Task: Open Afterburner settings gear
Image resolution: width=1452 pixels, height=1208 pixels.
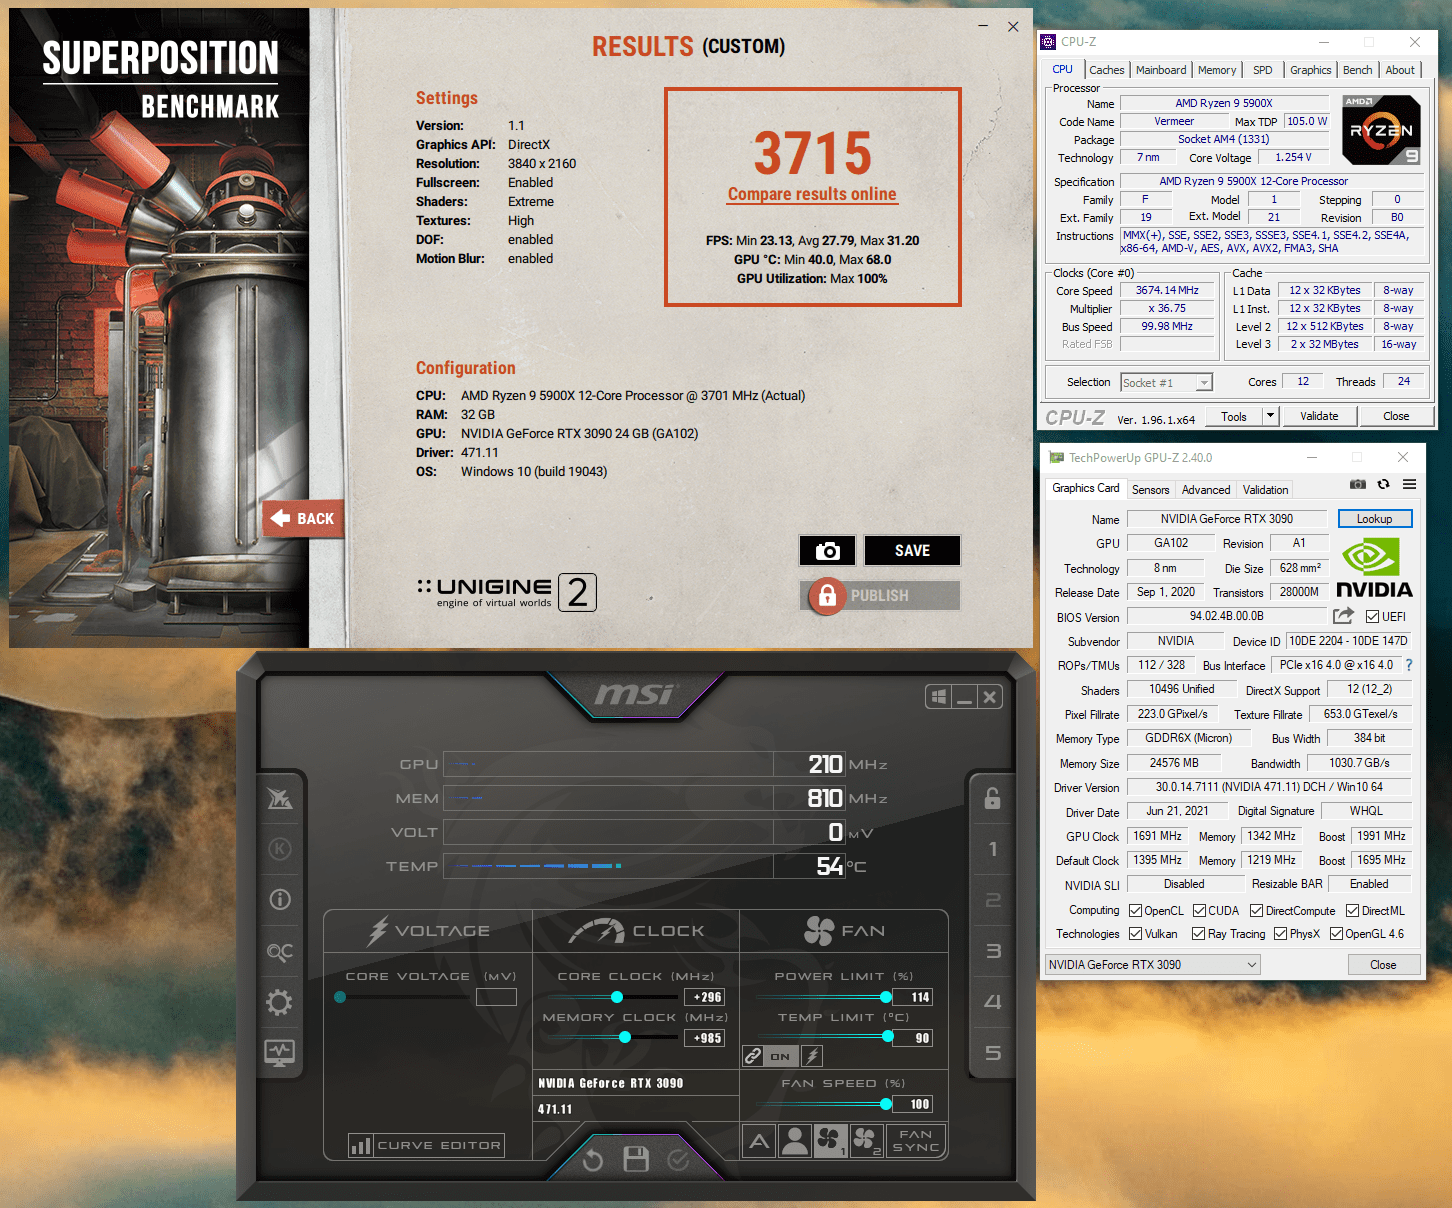Action: click(x=279, y=1002)
